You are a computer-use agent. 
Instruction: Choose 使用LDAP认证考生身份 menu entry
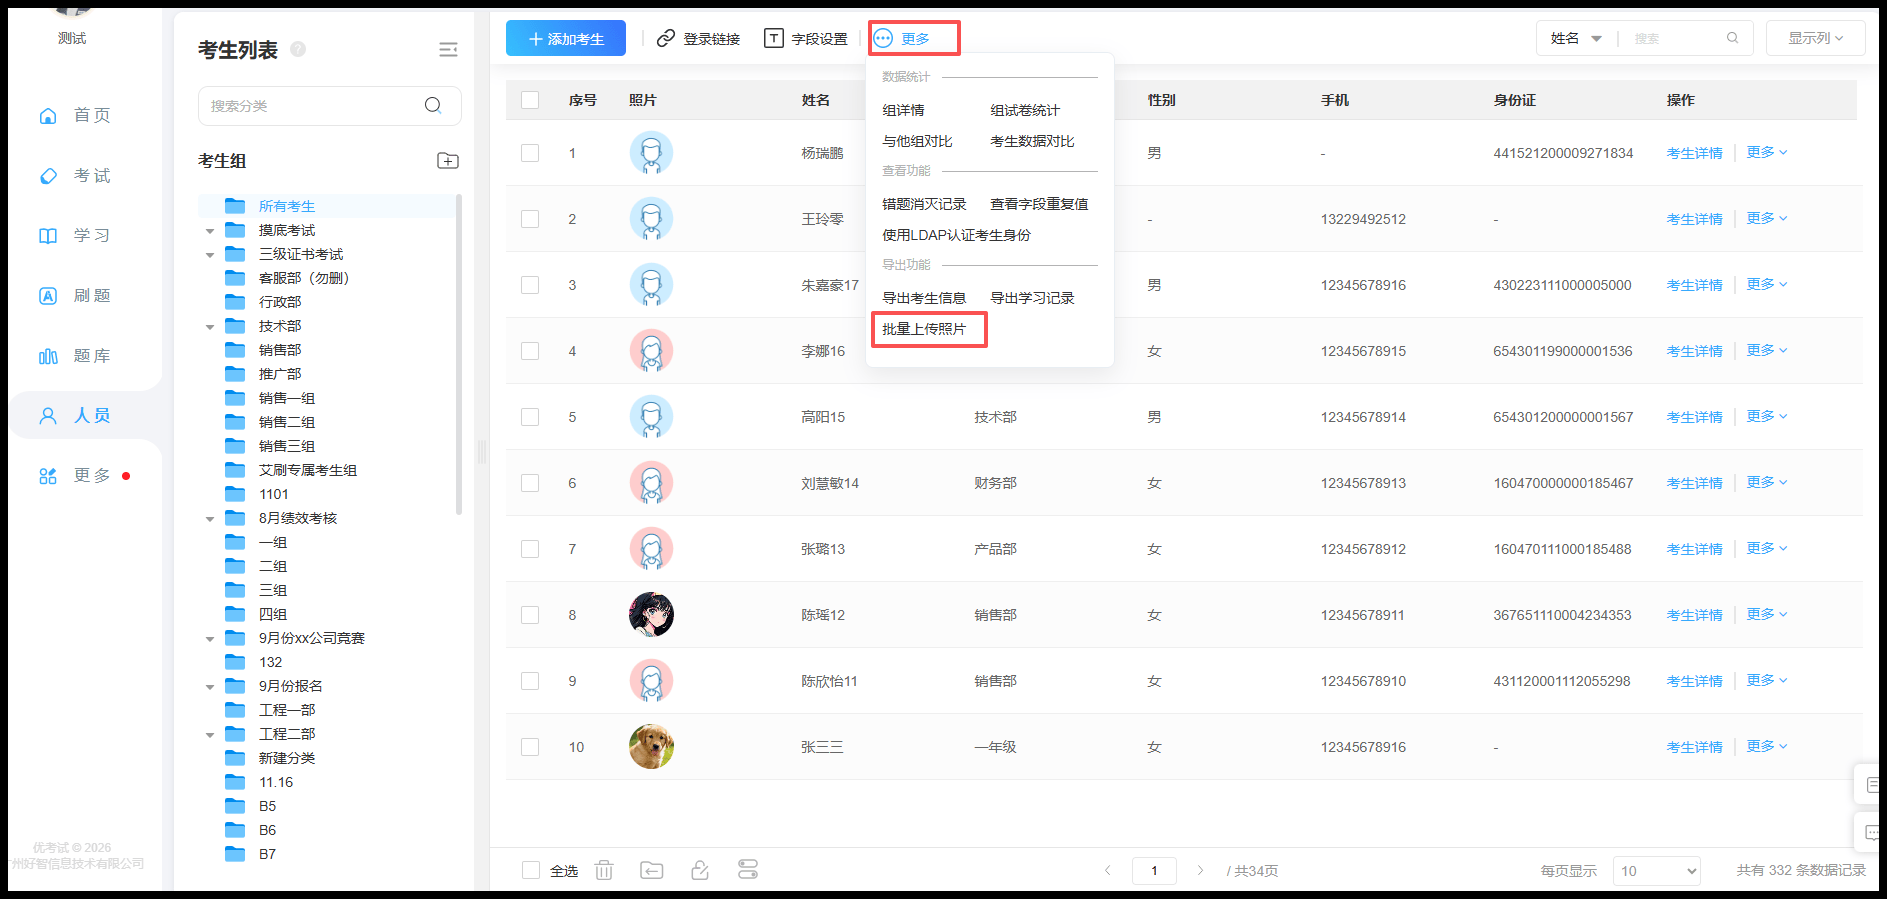click(x=956, y=235)
